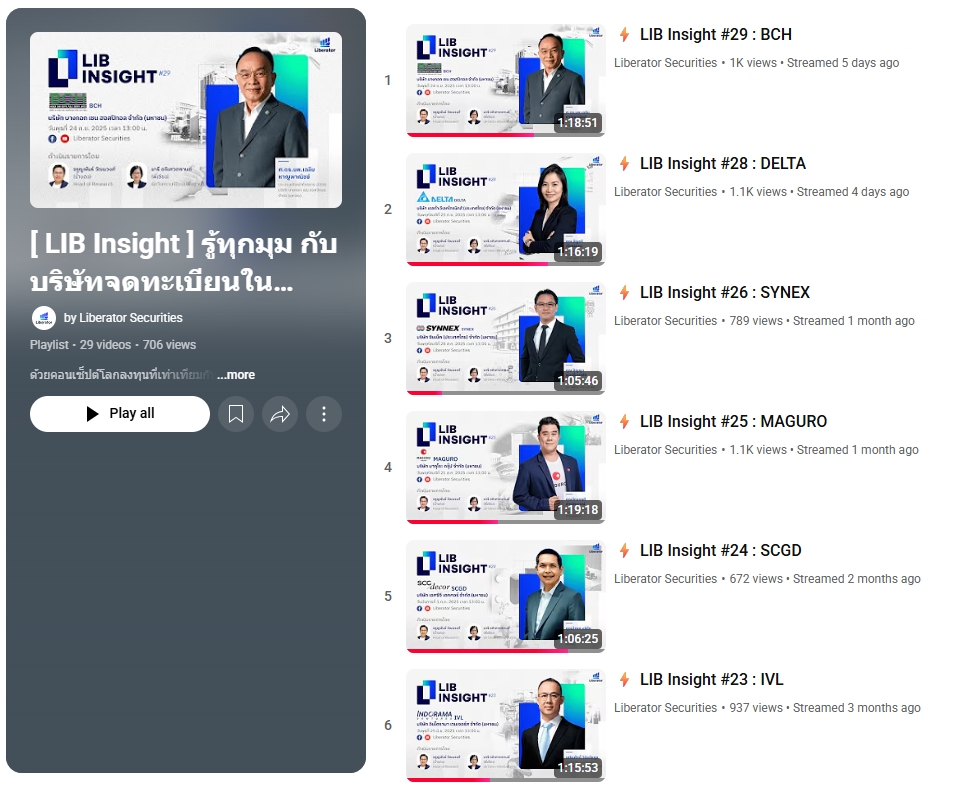
Task: Open video LIB Insight #28 : DELTA title
Action: pyautogui.click(x=723, y=164)
